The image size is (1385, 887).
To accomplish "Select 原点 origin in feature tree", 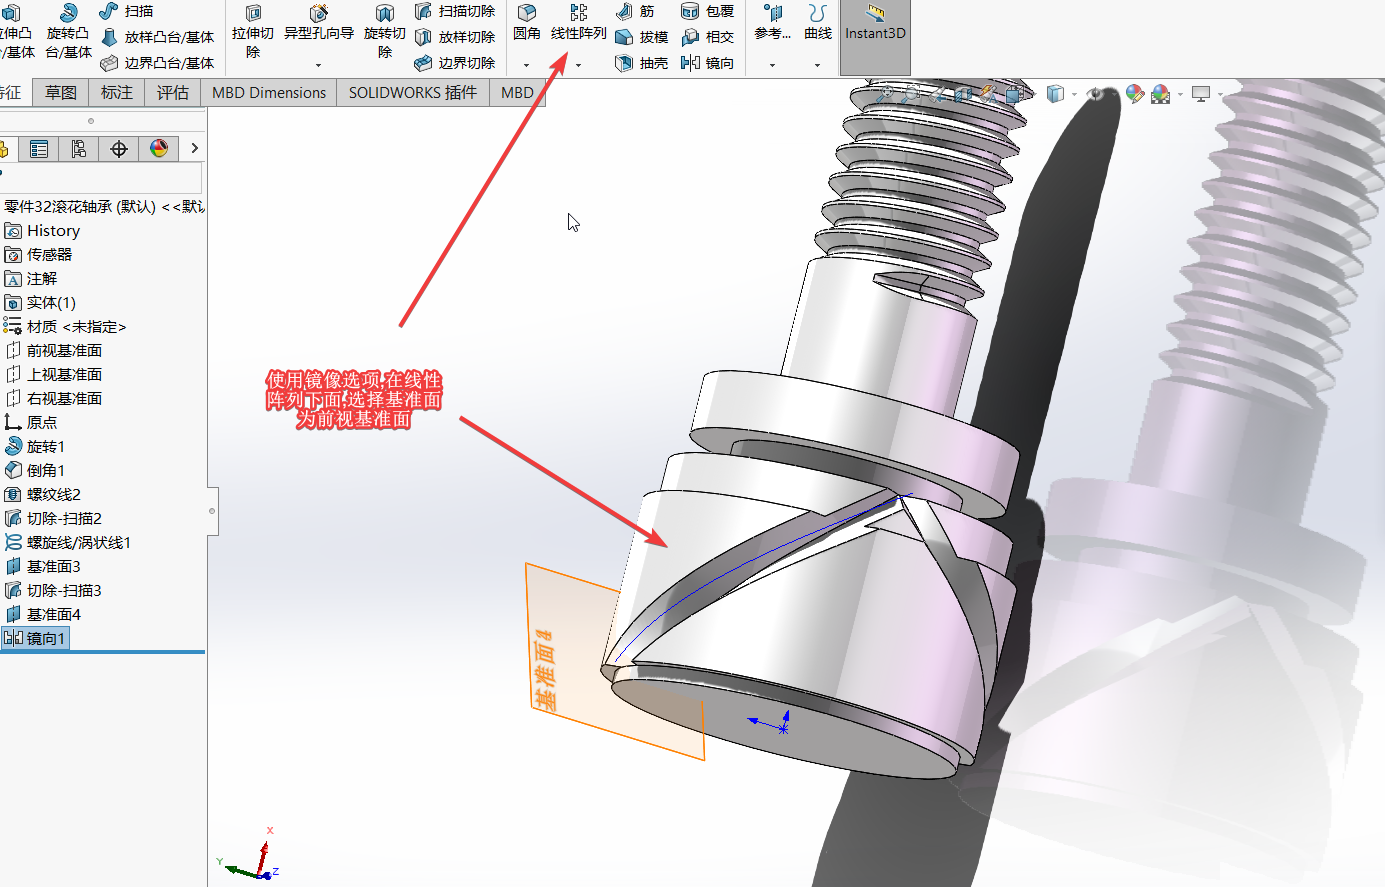I will coord(31,423).
